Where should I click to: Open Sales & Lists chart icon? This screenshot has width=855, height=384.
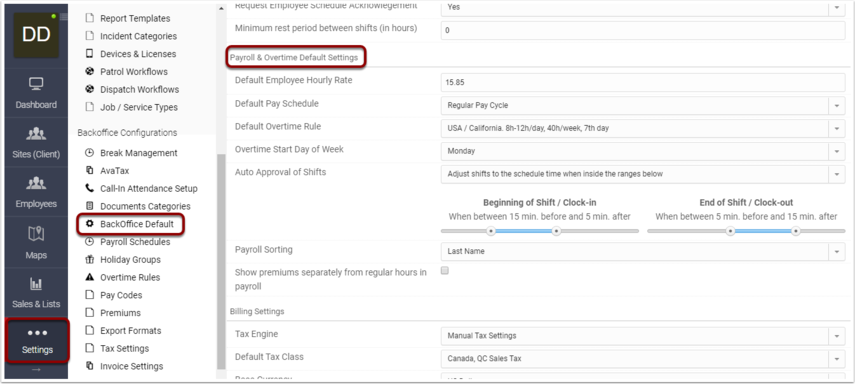point(36,284)
